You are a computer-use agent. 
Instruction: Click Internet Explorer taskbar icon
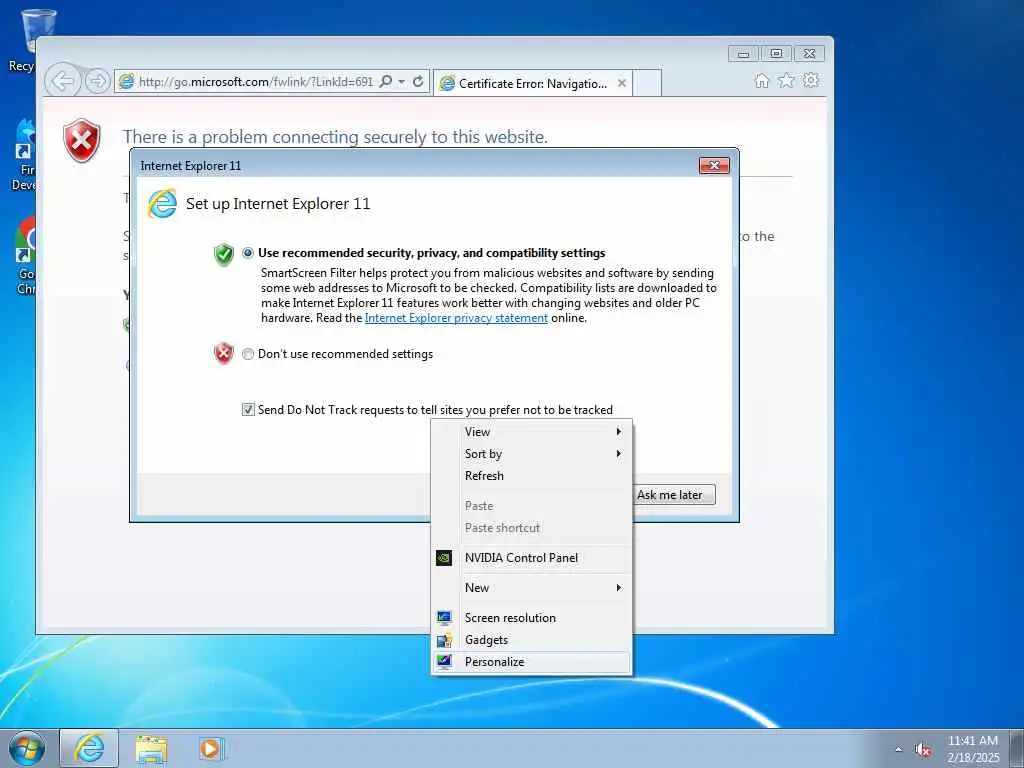click(89, 748)
